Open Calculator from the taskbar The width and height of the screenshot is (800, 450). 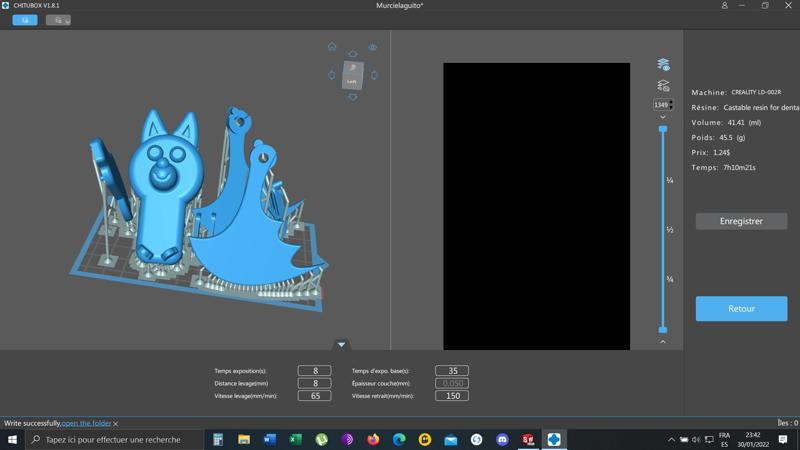(218, 439)
